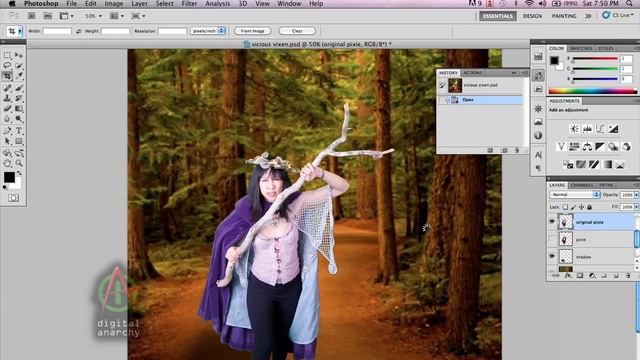Image resolution: width=640 pixels, height=360 pixels.
Task: Add a Brightness/Contrast adjustment
Action: point(574,129)
